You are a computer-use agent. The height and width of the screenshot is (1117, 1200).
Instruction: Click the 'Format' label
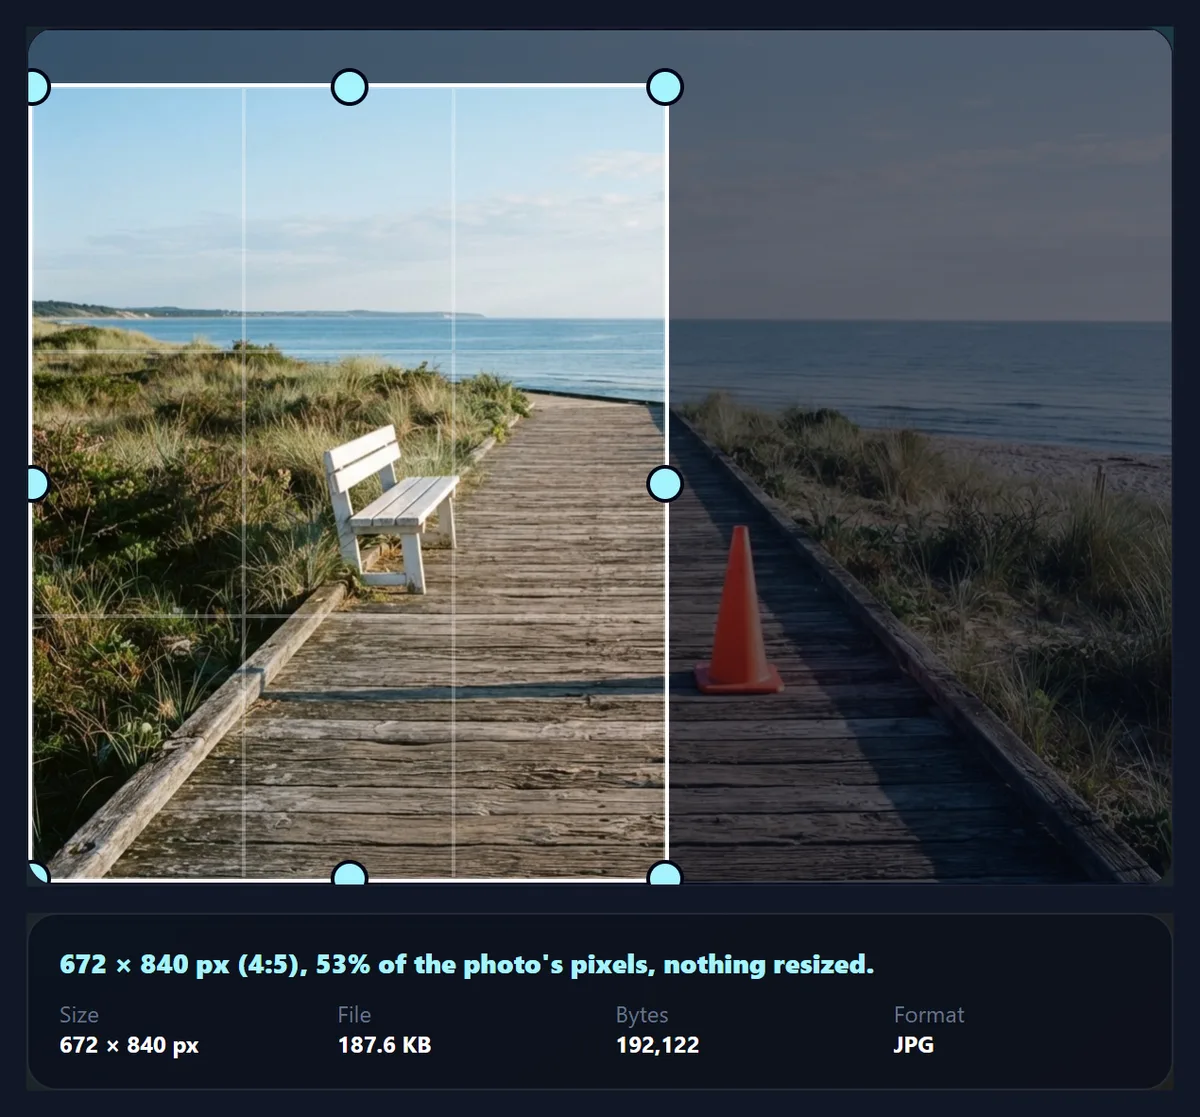point(929,1014)
